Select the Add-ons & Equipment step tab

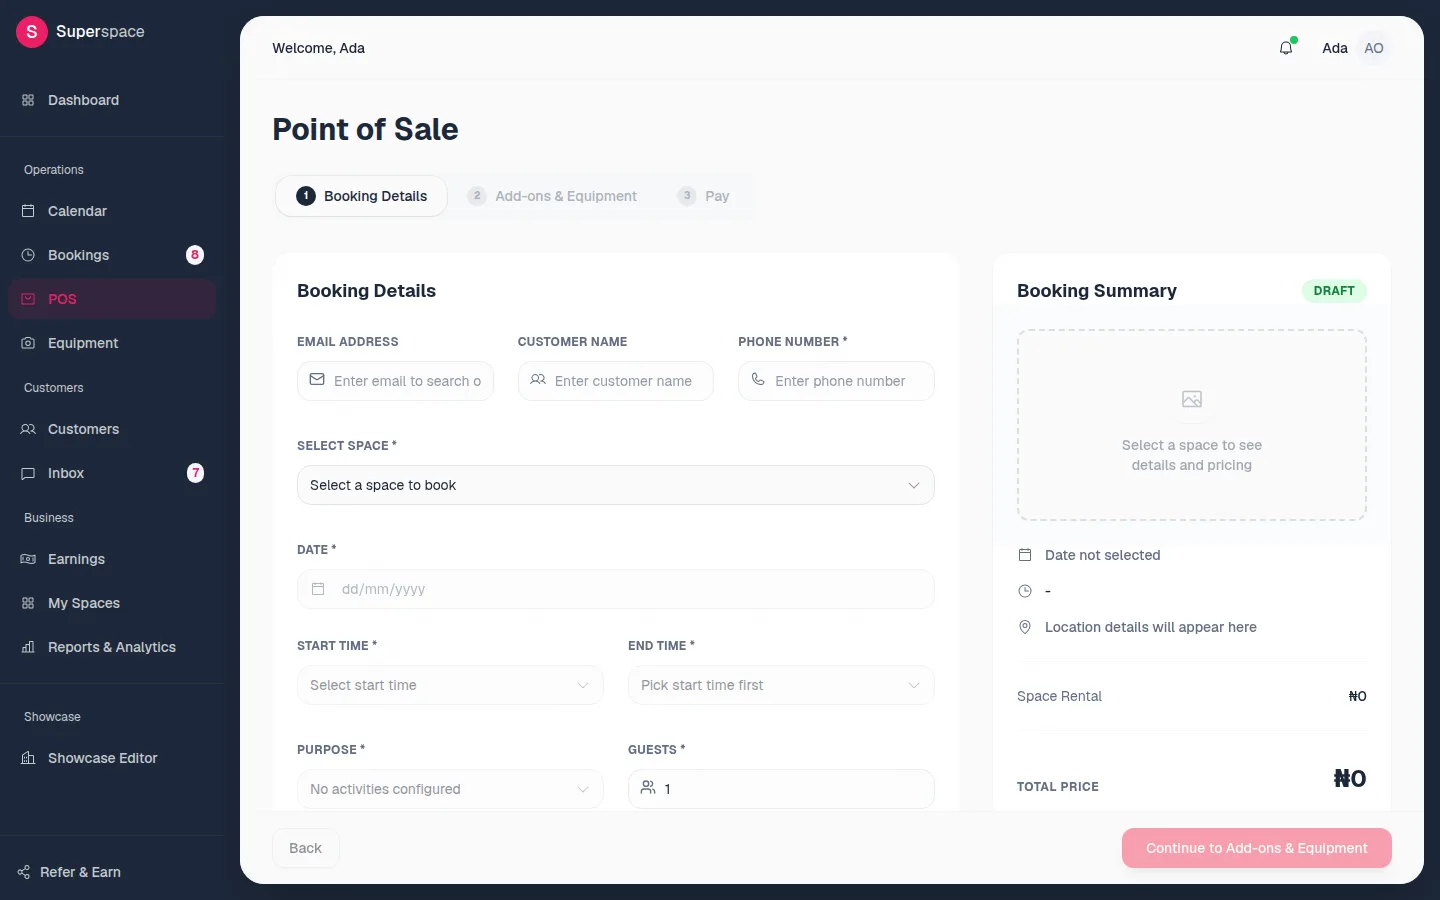552,196
